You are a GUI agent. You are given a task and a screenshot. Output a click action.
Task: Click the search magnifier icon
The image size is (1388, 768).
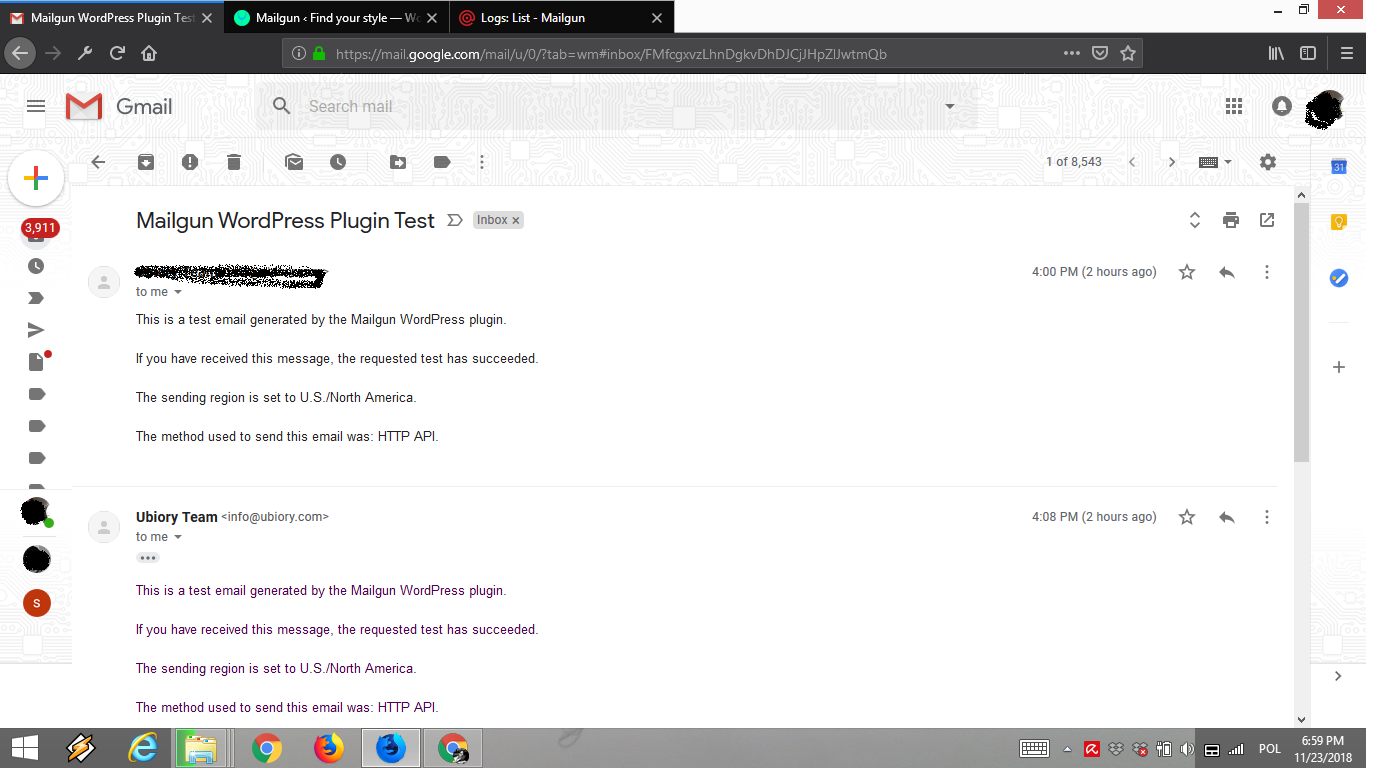(282, 106)
